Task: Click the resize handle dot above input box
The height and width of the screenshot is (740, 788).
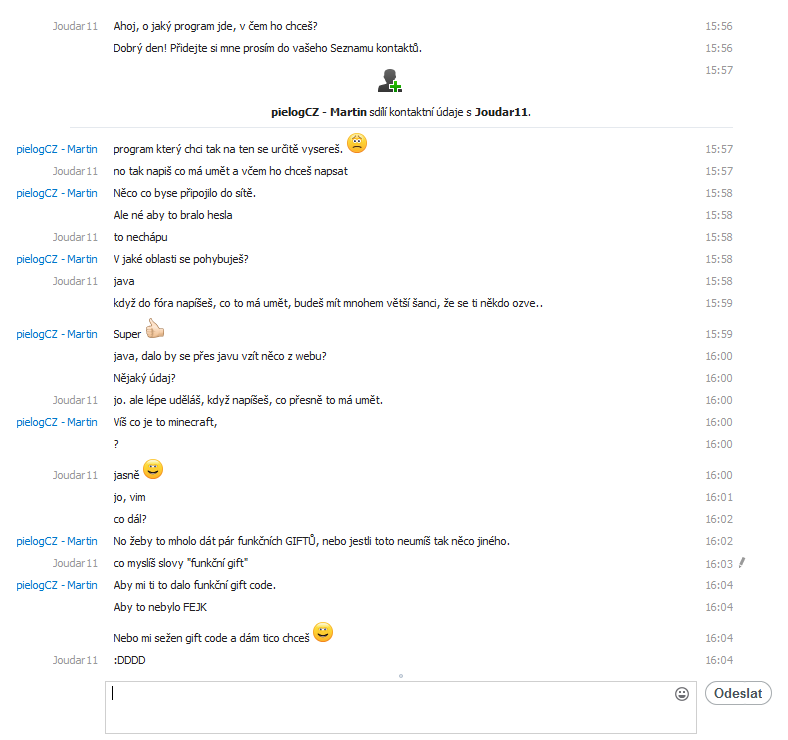Action: (400, 676)
